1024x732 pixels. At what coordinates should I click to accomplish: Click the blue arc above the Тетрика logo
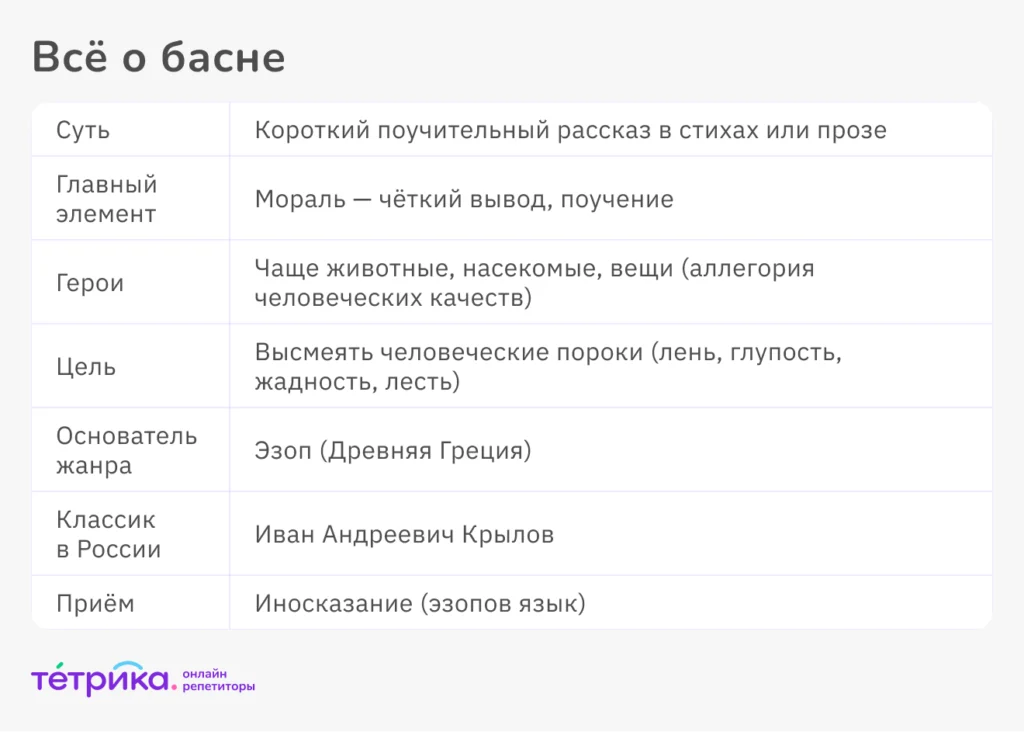pos(128,665)
